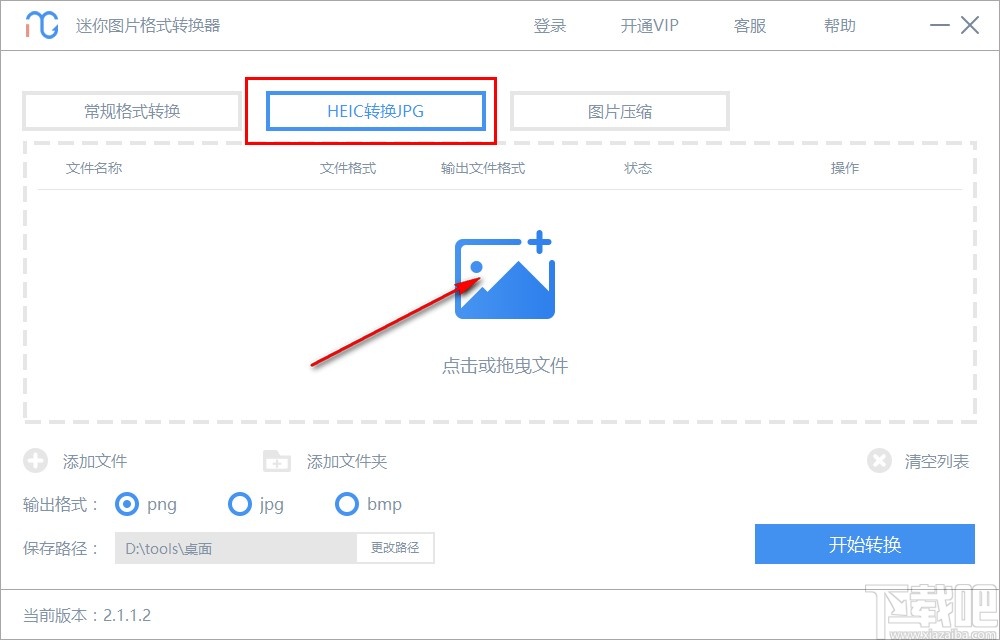Screen dimensions: 1000x640
Task: Open the 帮助 help menu
Action: (x=840, y=25)
